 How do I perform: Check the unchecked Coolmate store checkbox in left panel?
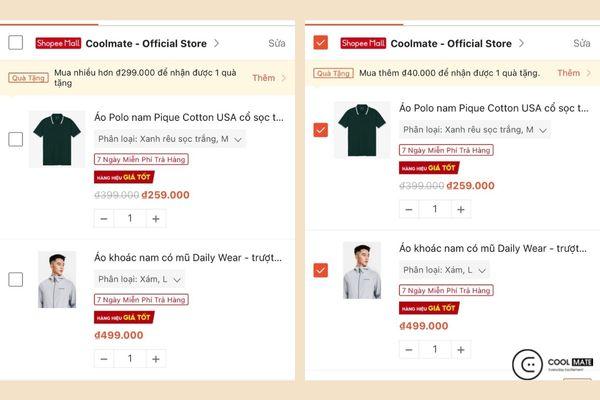click(15, 43)
